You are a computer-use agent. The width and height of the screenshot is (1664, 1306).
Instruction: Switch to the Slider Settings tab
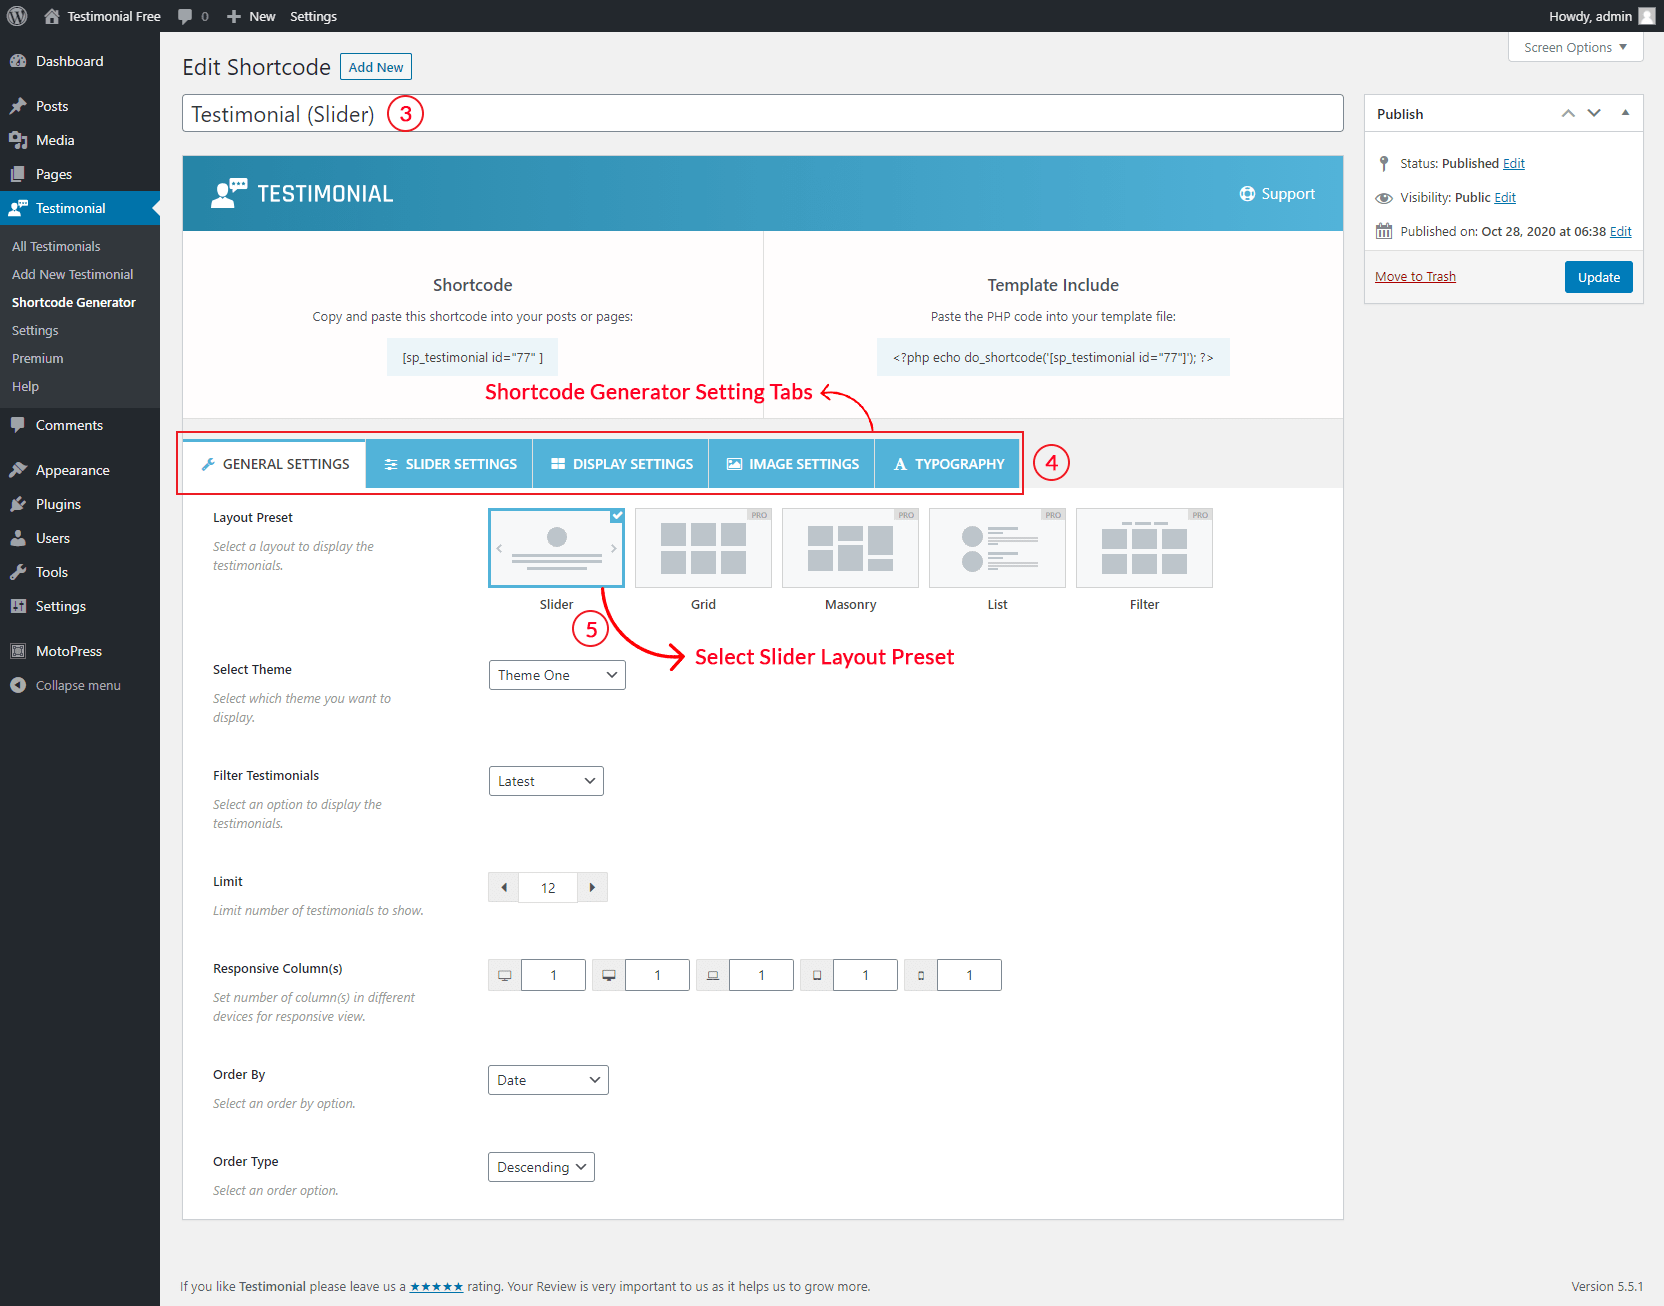click(x=449, y=464)
